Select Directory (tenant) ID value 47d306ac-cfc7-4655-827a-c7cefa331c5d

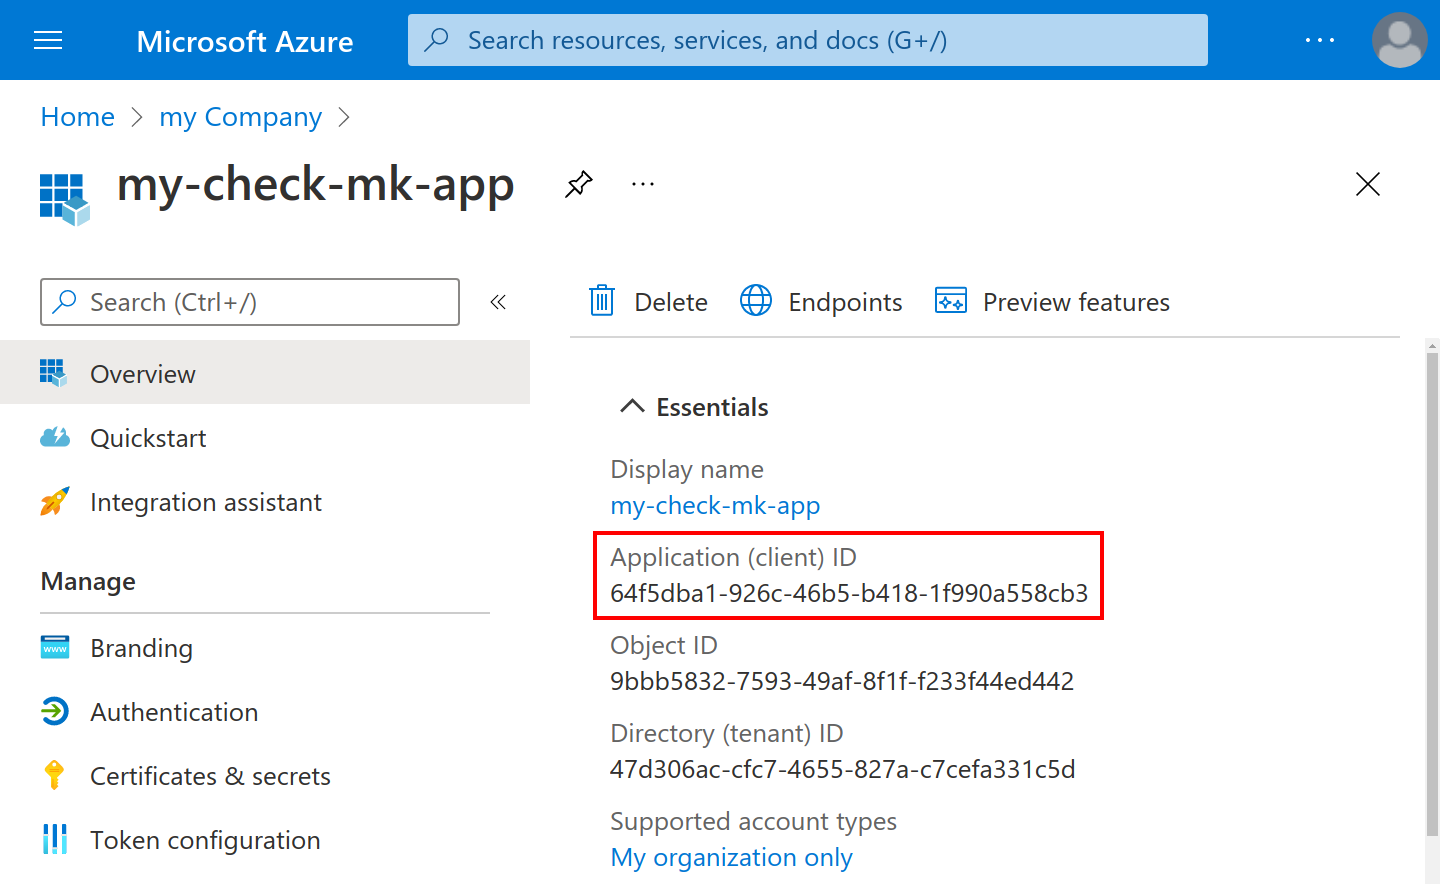843,769
